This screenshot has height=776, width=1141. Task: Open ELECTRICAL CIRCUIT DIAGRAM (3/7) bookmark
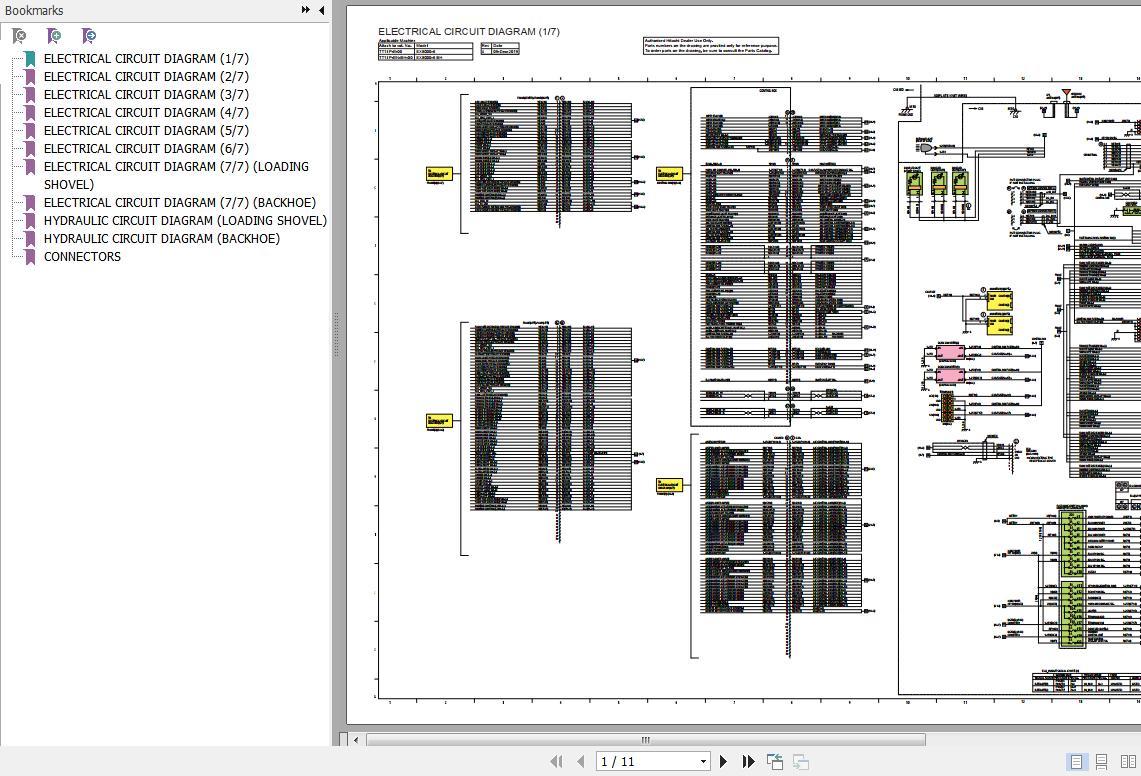146,94
